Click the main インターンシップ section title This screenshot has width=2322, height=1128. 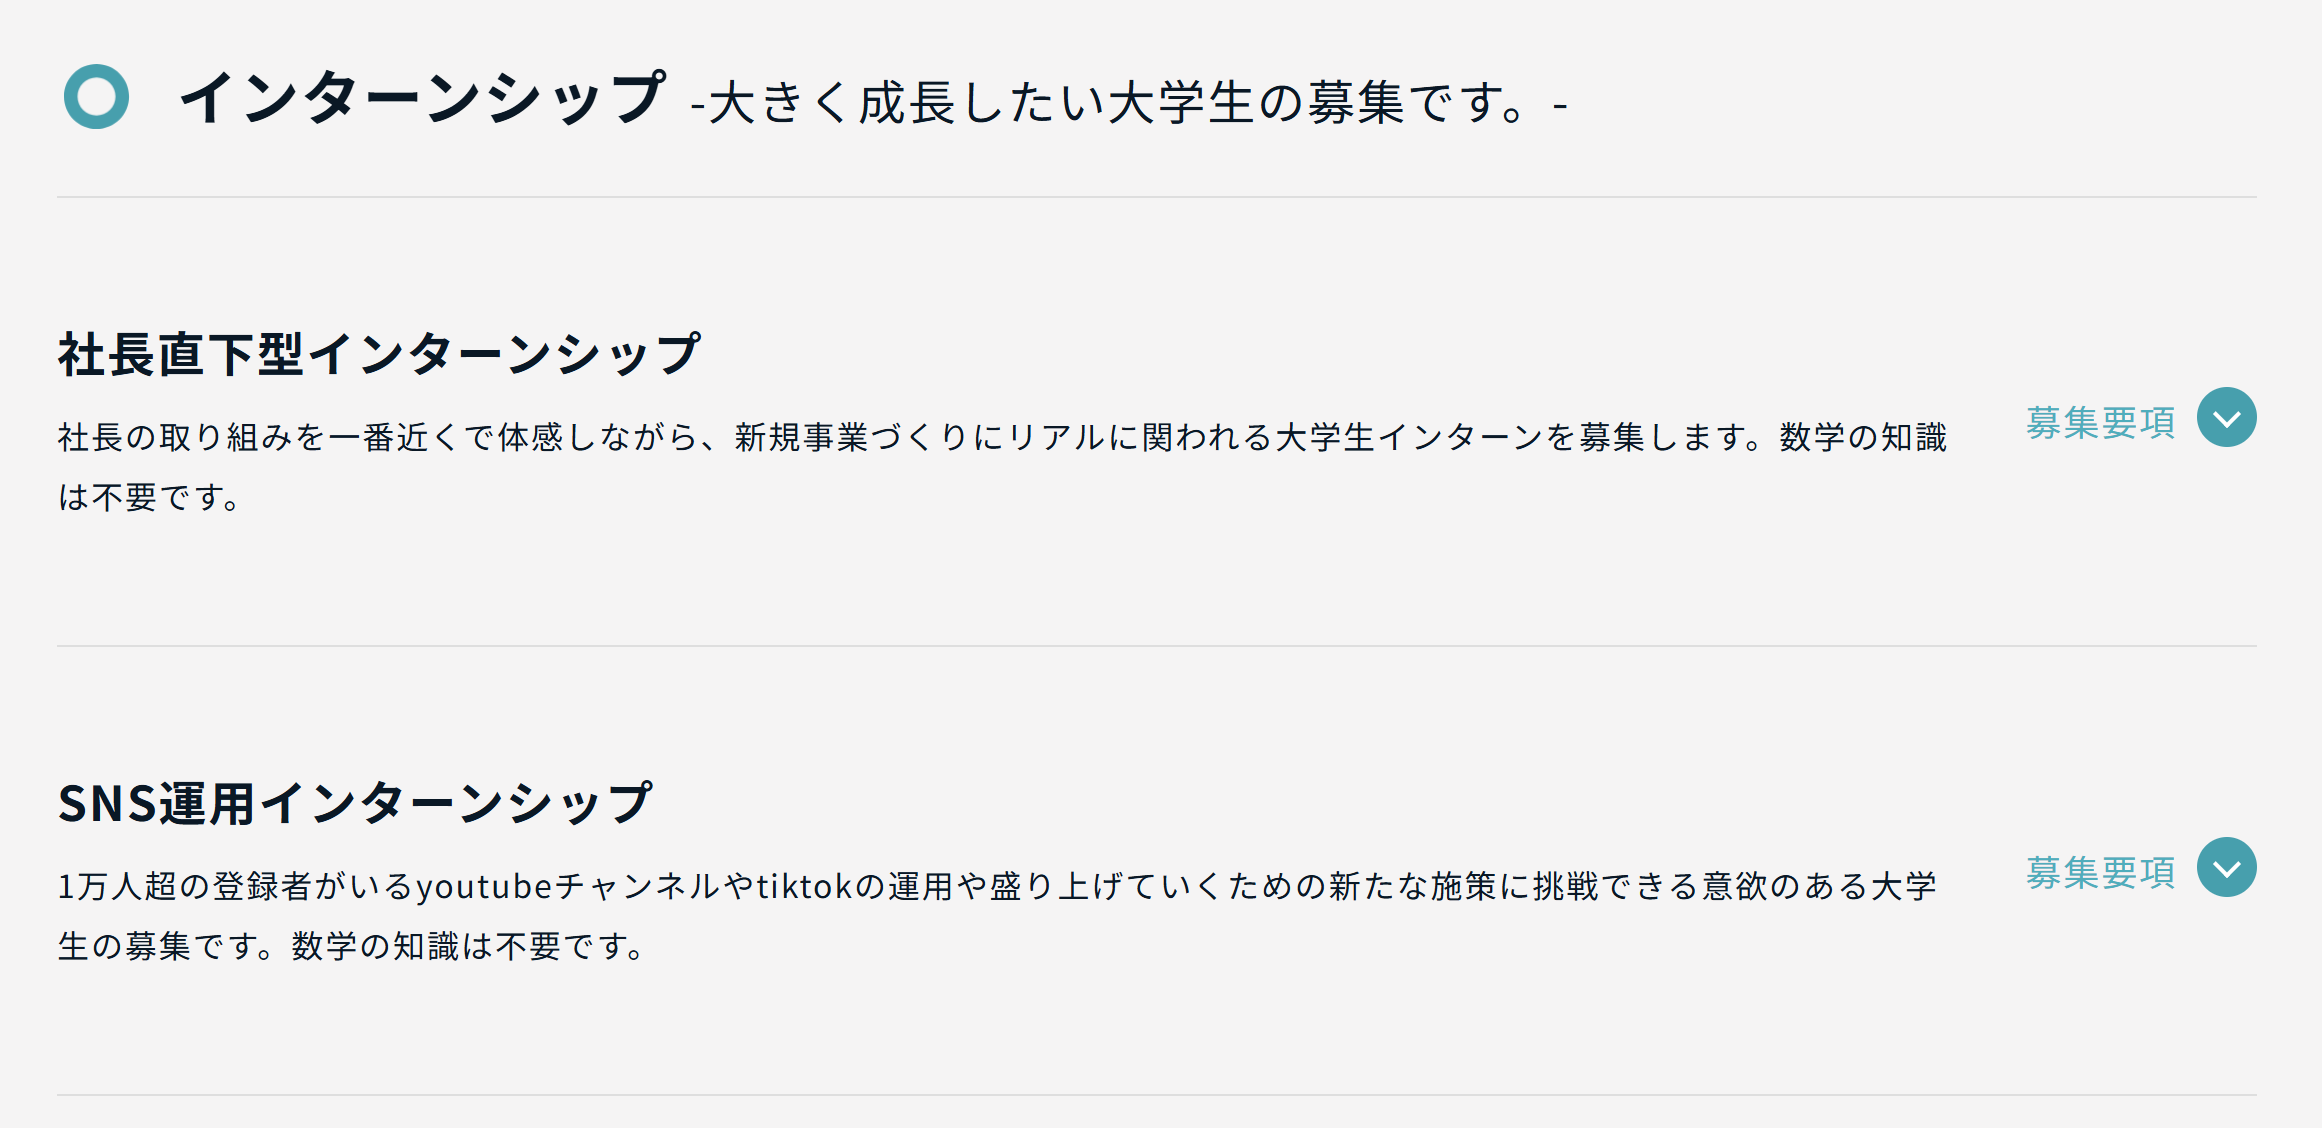click(x=422, y=97)
